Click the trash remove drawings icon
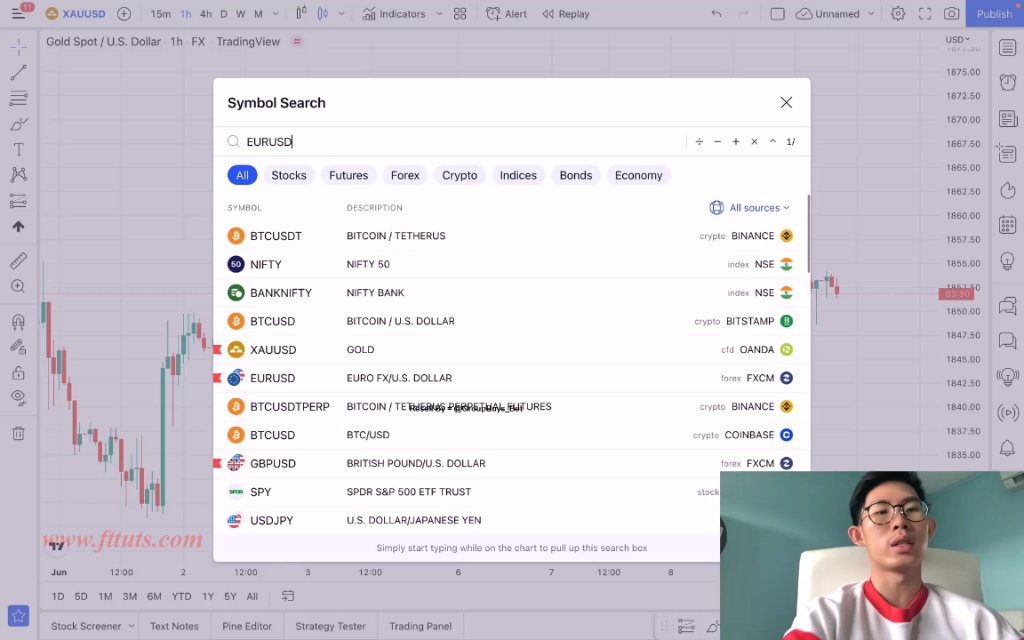This screenshot has width=1024, height=640. tap(18, 433)
